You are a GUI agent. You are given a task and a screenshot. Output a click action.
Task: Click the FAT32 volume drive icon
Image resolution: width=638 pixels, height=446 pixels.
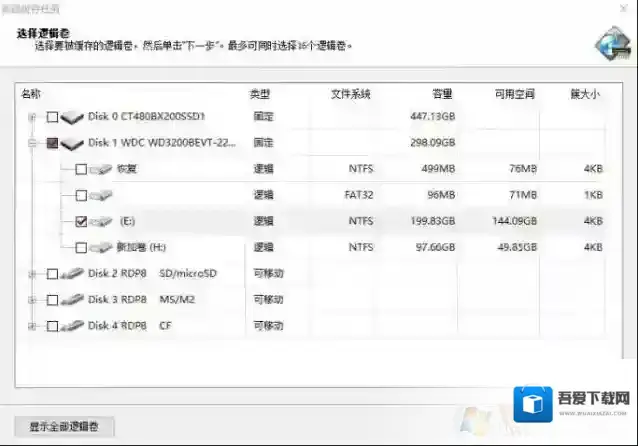pyautogui.click(x=101, y=195)
